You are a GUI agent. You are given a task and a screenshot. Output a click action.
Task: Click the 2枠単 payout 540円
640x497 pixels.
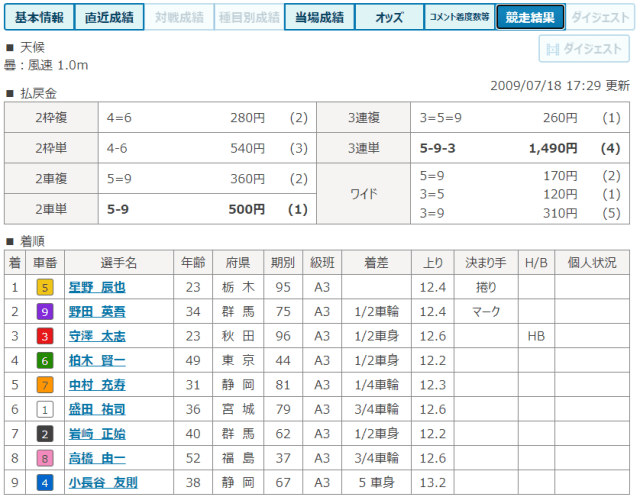point(247,148)
